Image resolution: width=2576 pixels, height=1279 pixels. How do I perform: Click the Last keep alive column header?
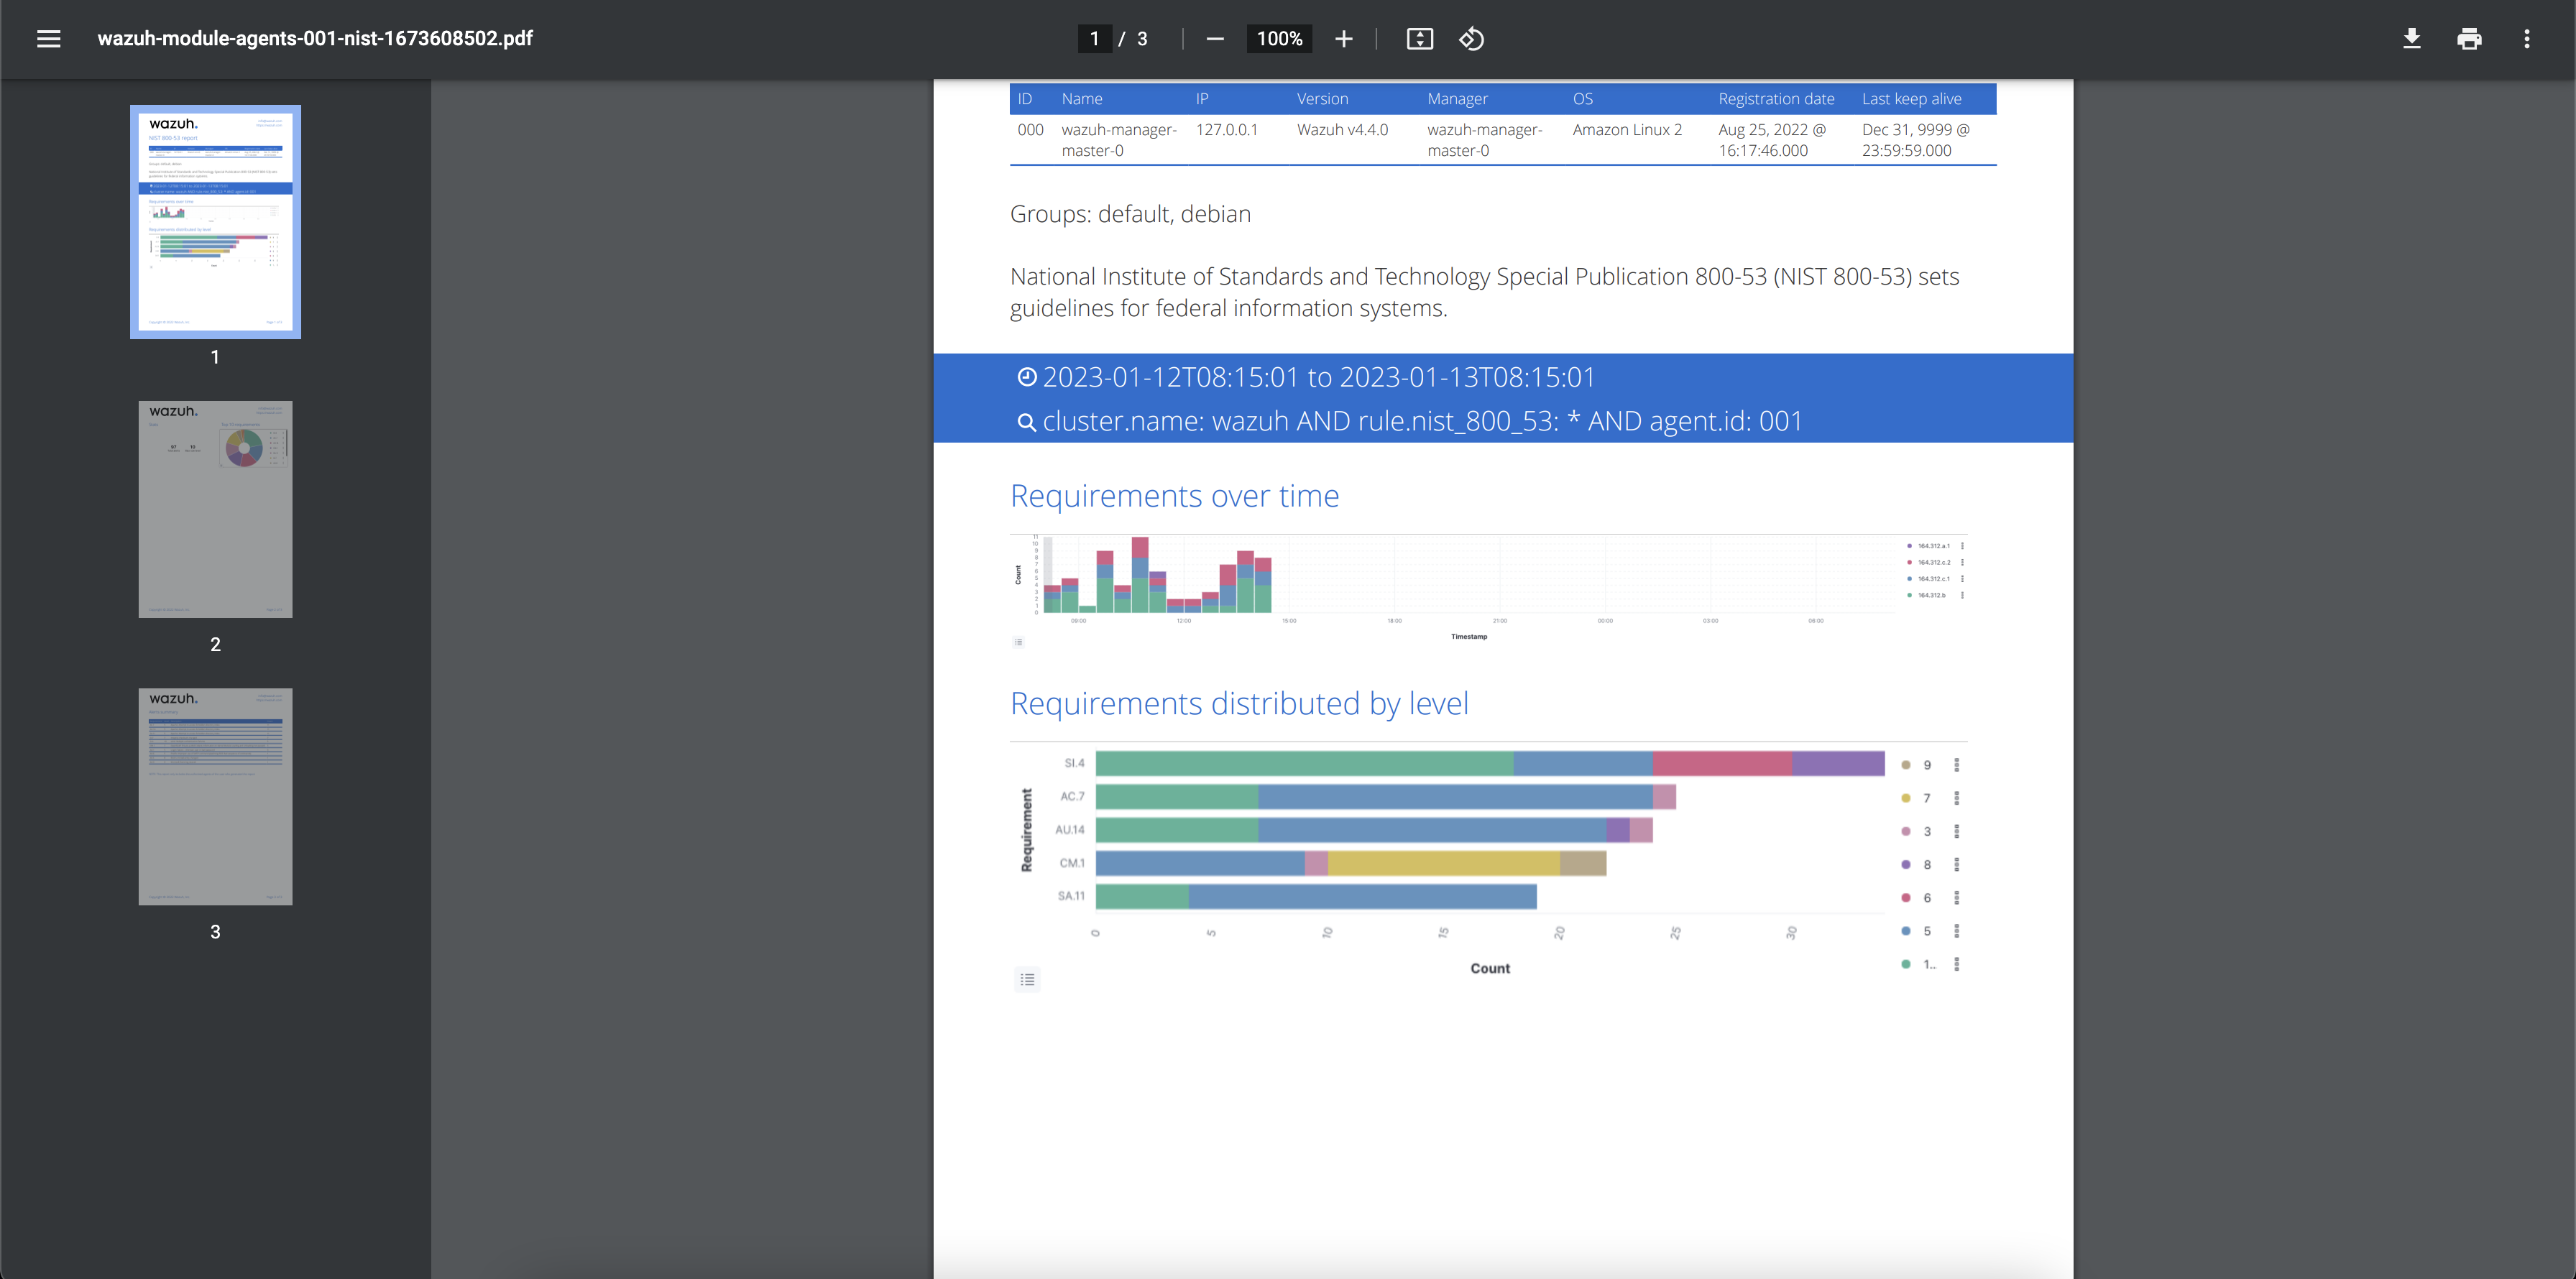[x=1911, y=99]
